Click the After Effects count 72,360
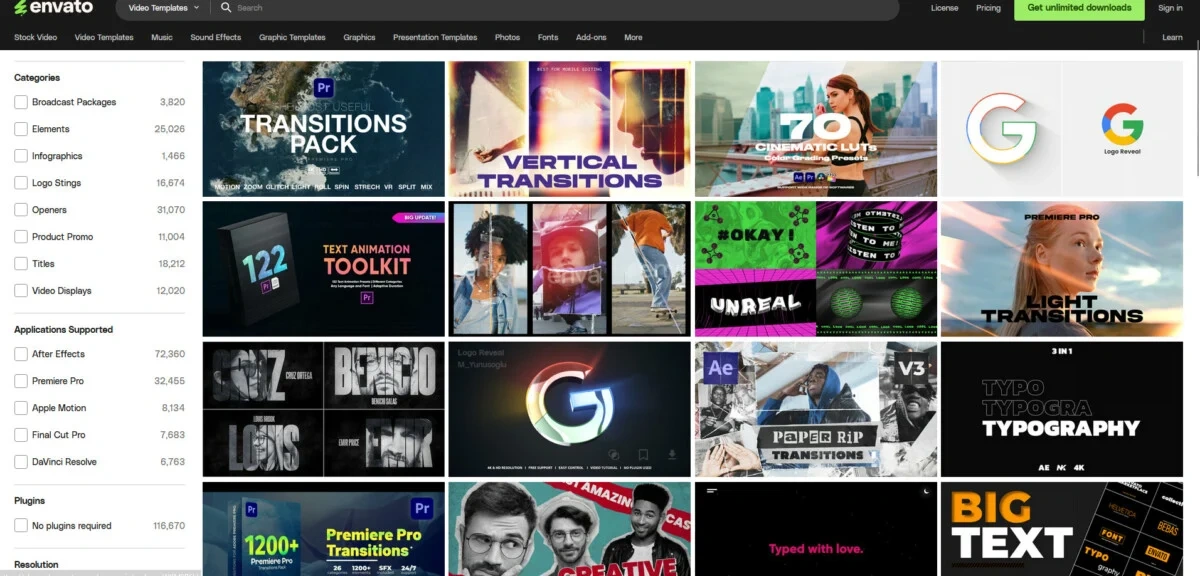1200x576 pixels. click(x=169, y=354)
